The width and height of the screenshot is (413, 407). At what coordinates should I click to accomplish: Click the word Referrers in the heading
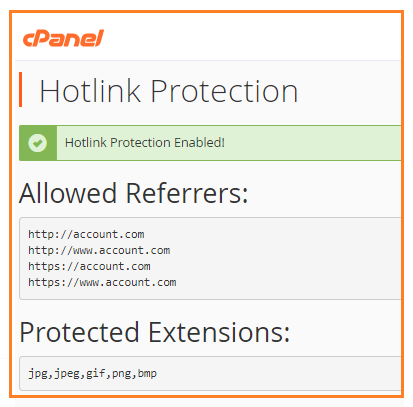pyautogui.click(x=187, y=193)
